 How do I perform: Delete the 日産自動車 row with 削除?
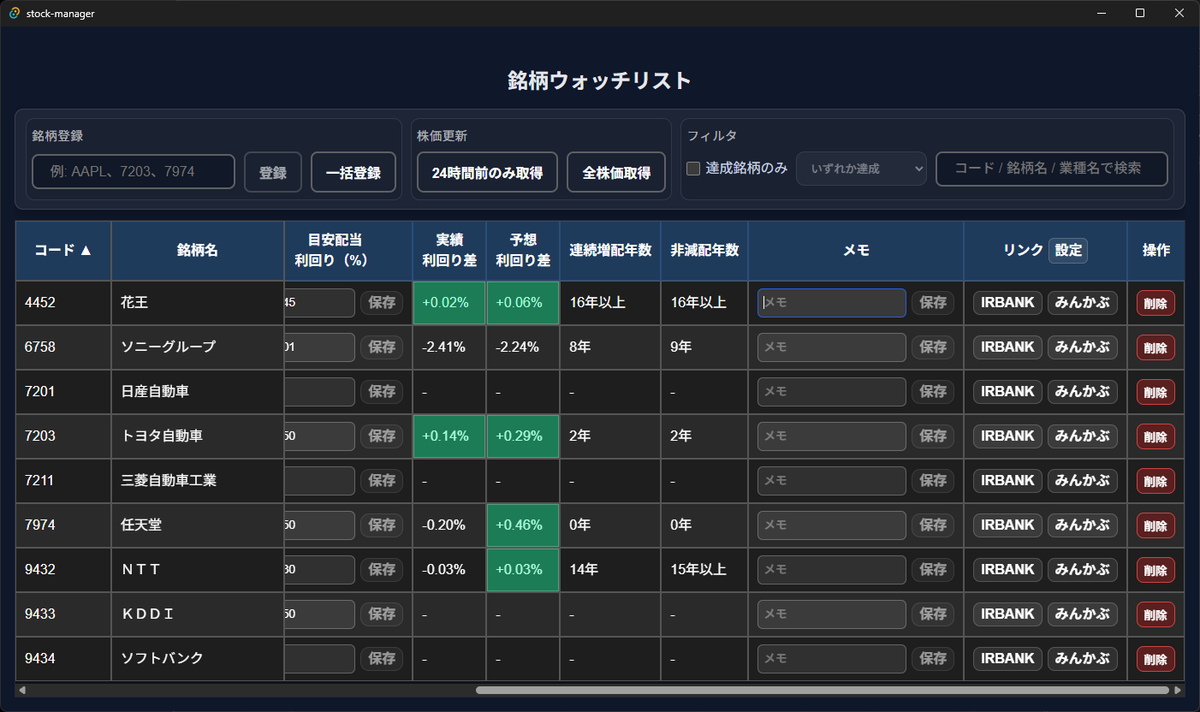coord(1155,391)
